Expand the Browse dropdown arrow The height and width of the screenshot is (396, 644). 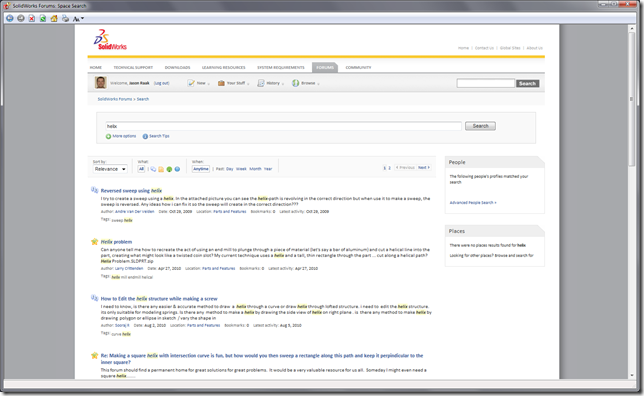pyautogui.click(x=318, y=84)
